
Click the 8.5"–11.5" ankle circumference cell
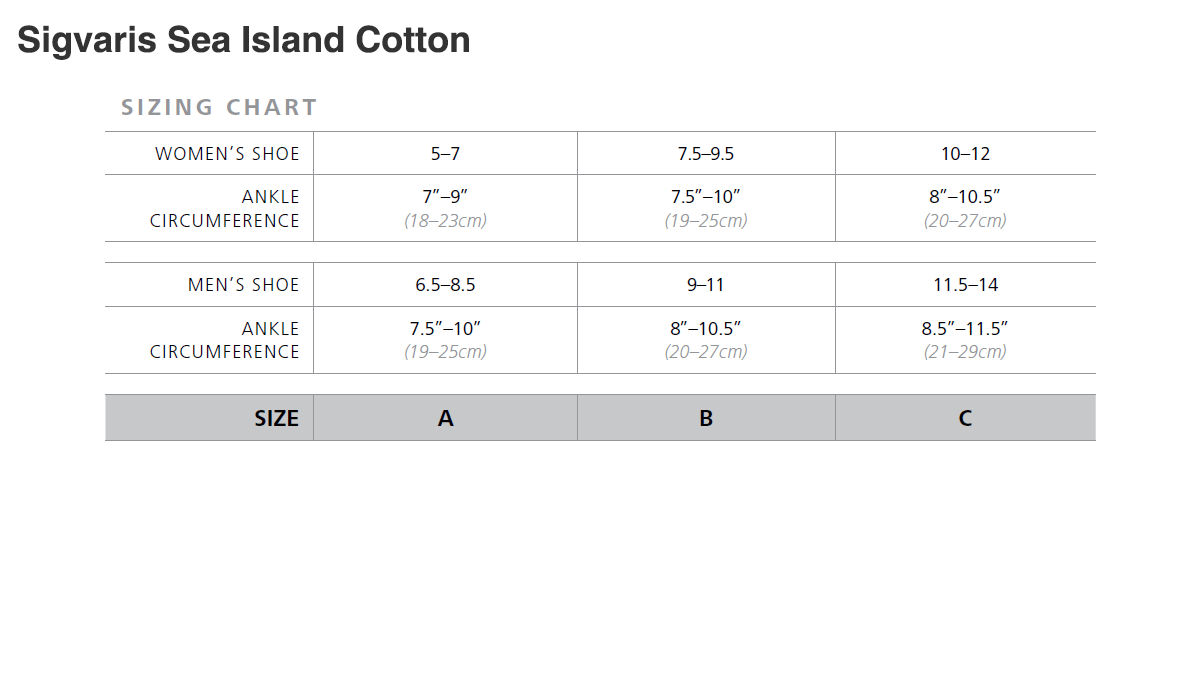(965, 328)
